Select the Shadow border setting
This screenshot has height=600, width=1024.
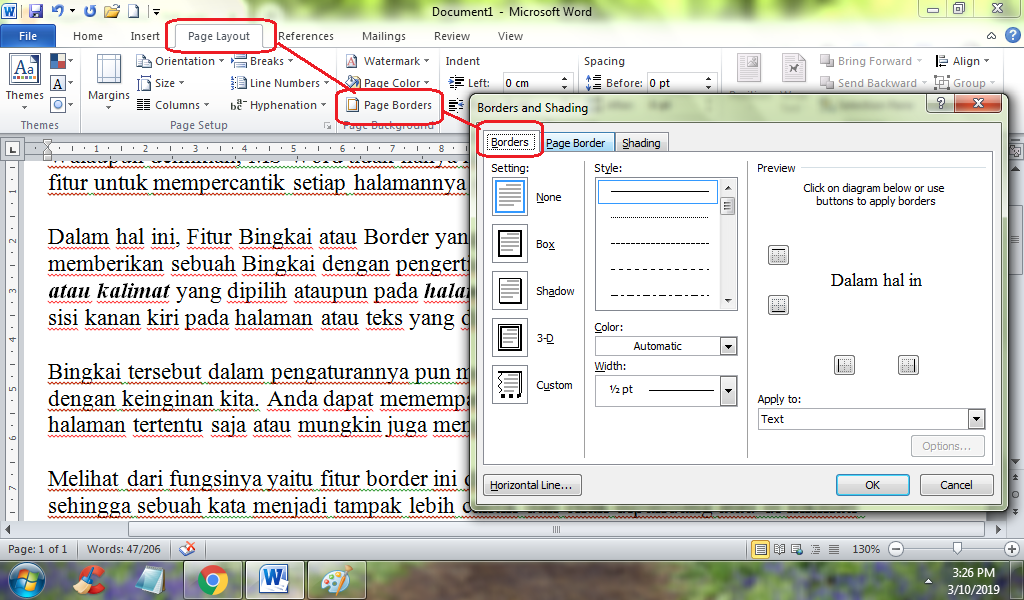509,291
